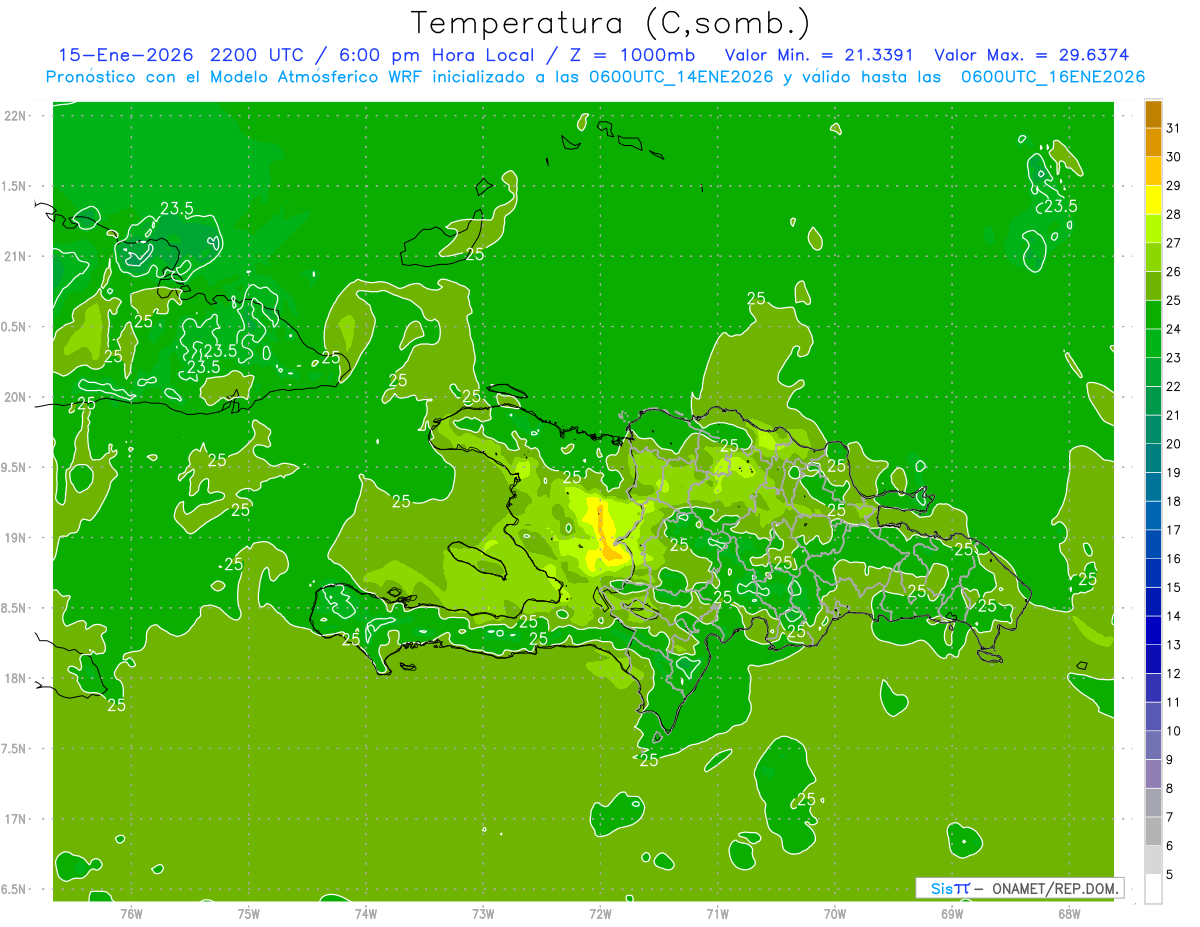Screen dimensions: 1200x927
Task: Select the yellow swatch between 28 and 29
Action: [x=1153, y=201]
